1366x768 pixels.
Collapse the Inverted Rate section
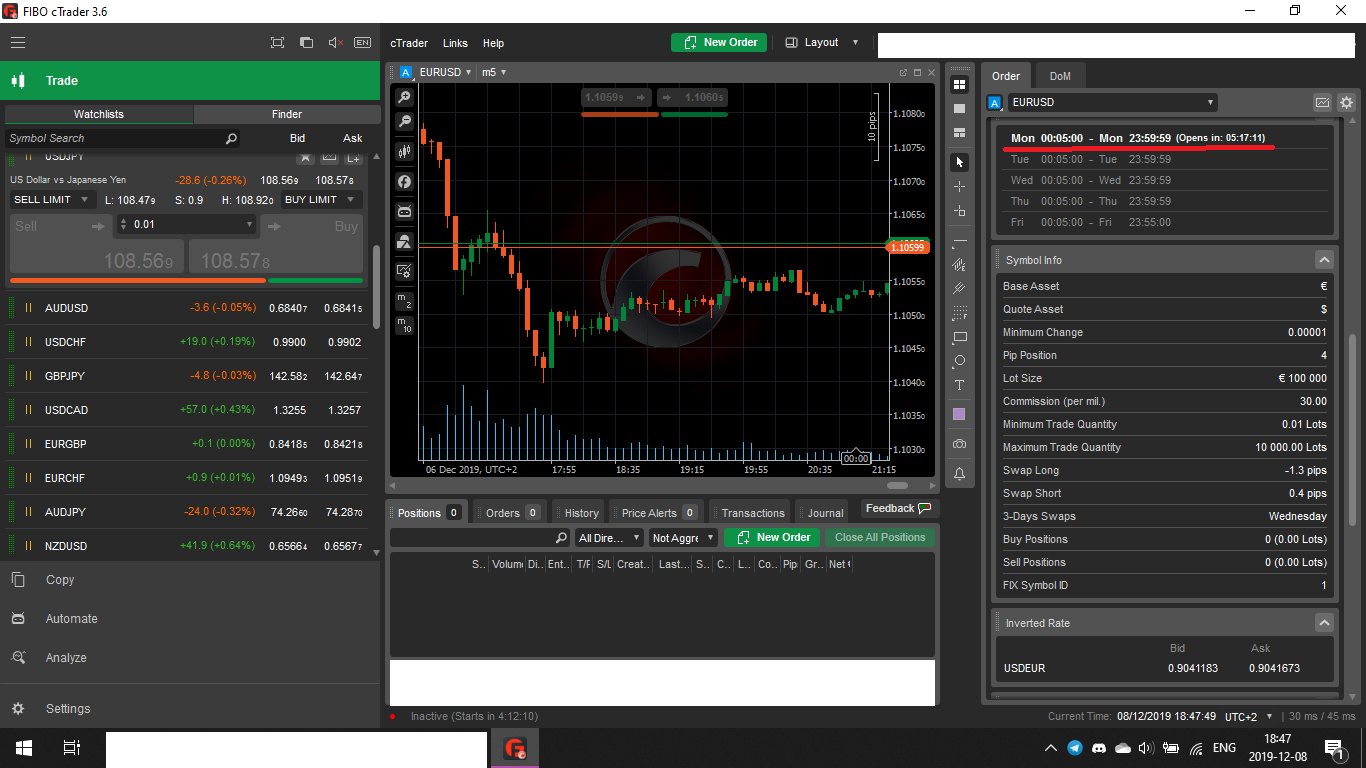pyautogui.click(x=1324, y=623)
